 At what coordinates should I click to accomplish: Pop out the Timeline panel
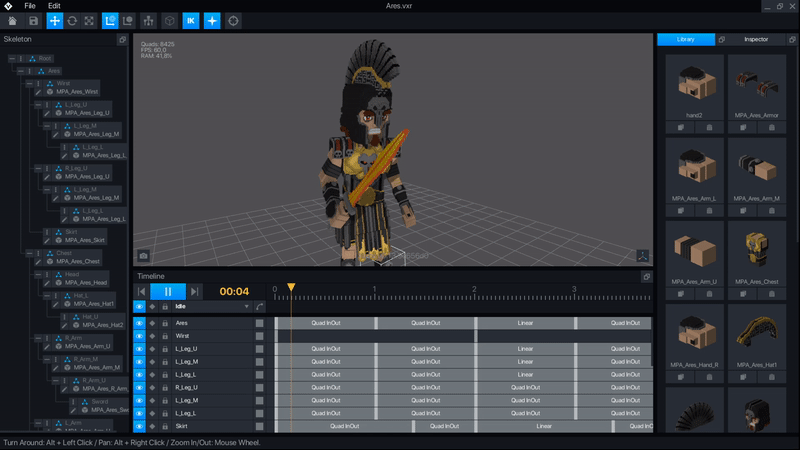click(x=646, y=277)
